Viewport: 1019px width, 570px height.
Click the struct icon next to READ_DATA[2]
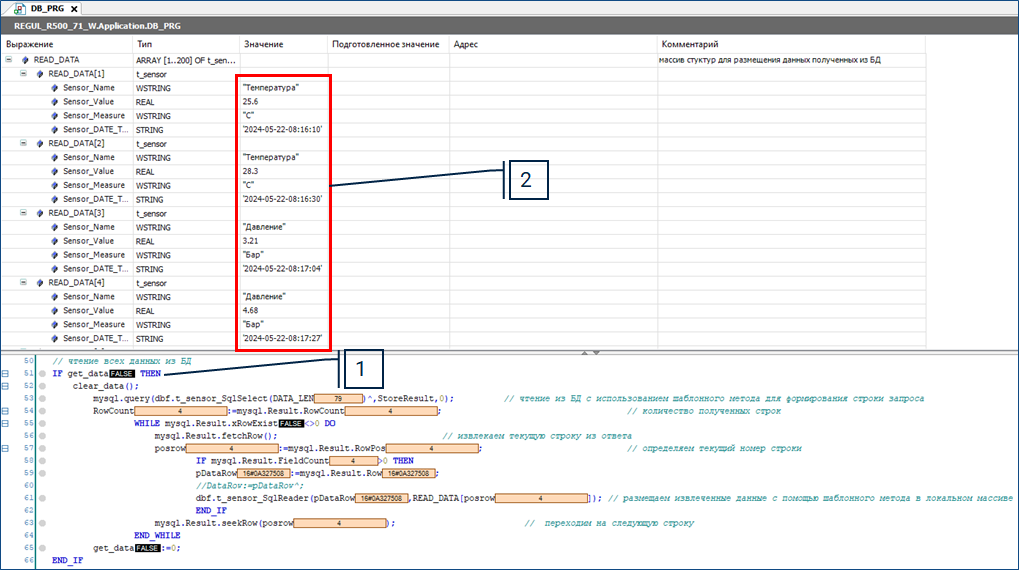[x=40, y=144]
